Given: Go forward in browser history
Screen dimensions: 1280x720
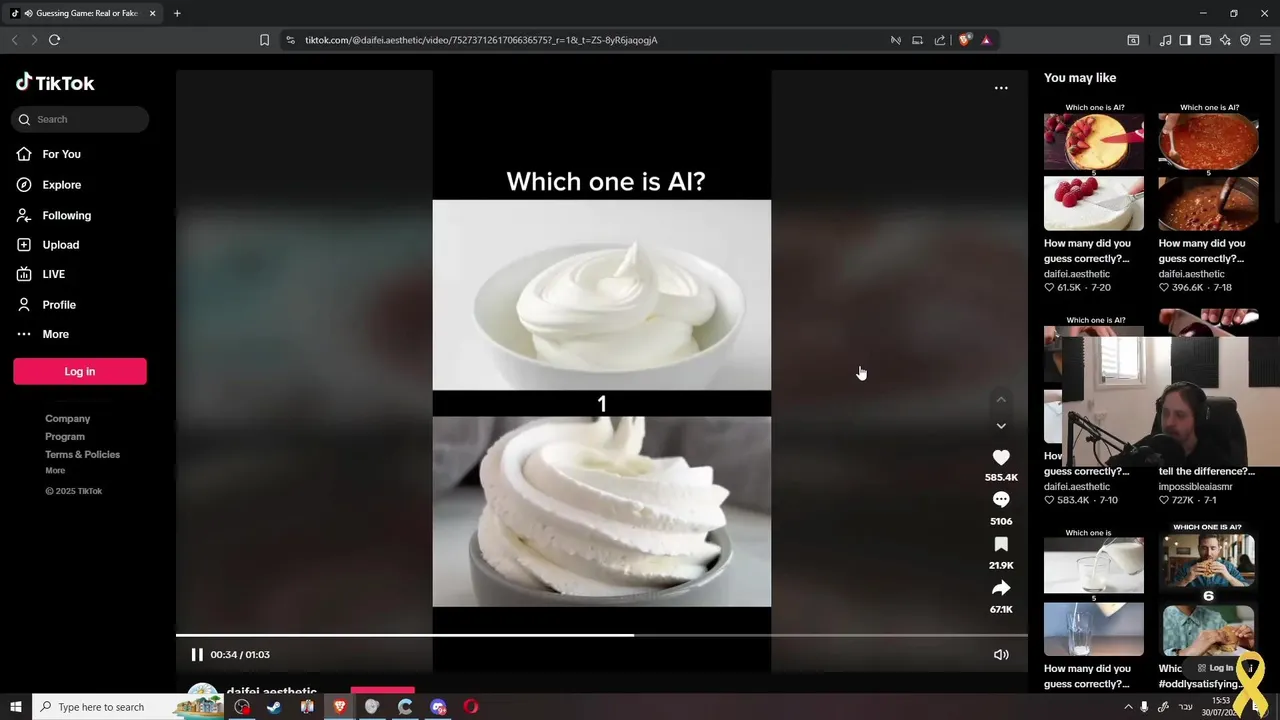Looking at the screenshot, I should click(x=34, y=40).
